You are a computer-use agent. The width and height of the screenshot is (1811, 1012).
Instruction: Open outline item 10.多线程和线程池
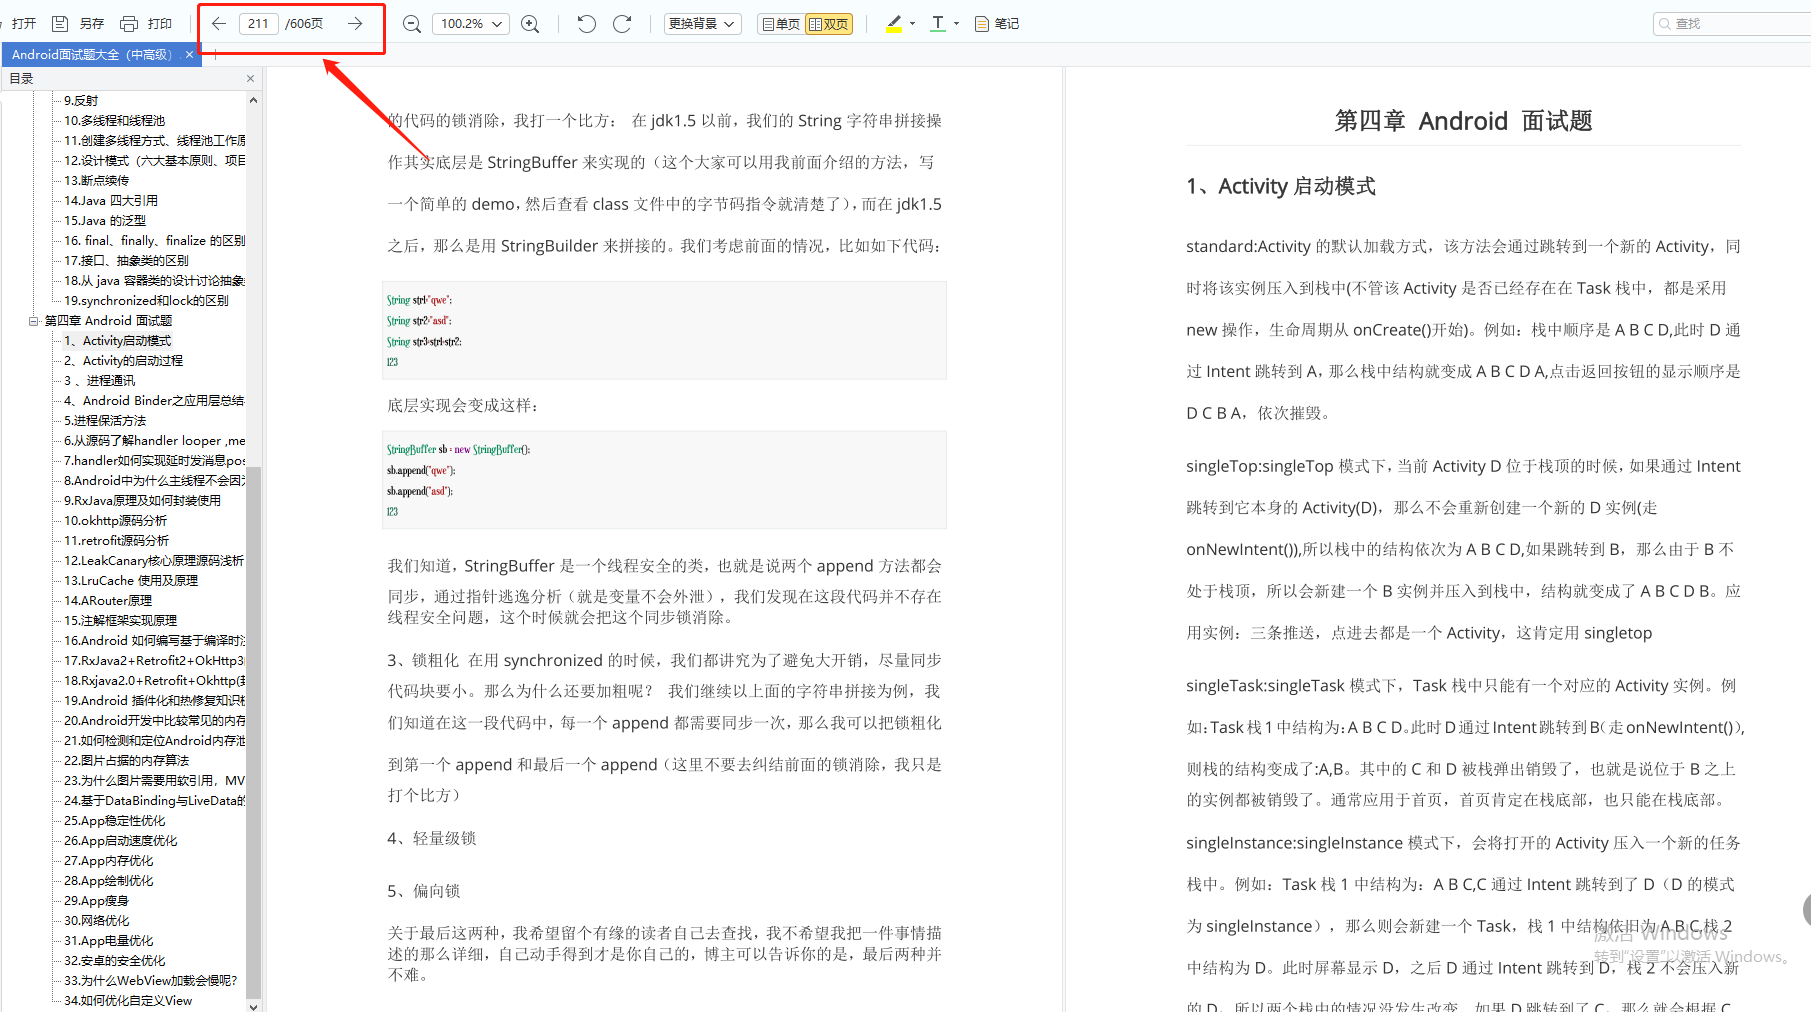pyautogui.click(x=114, y=120)
